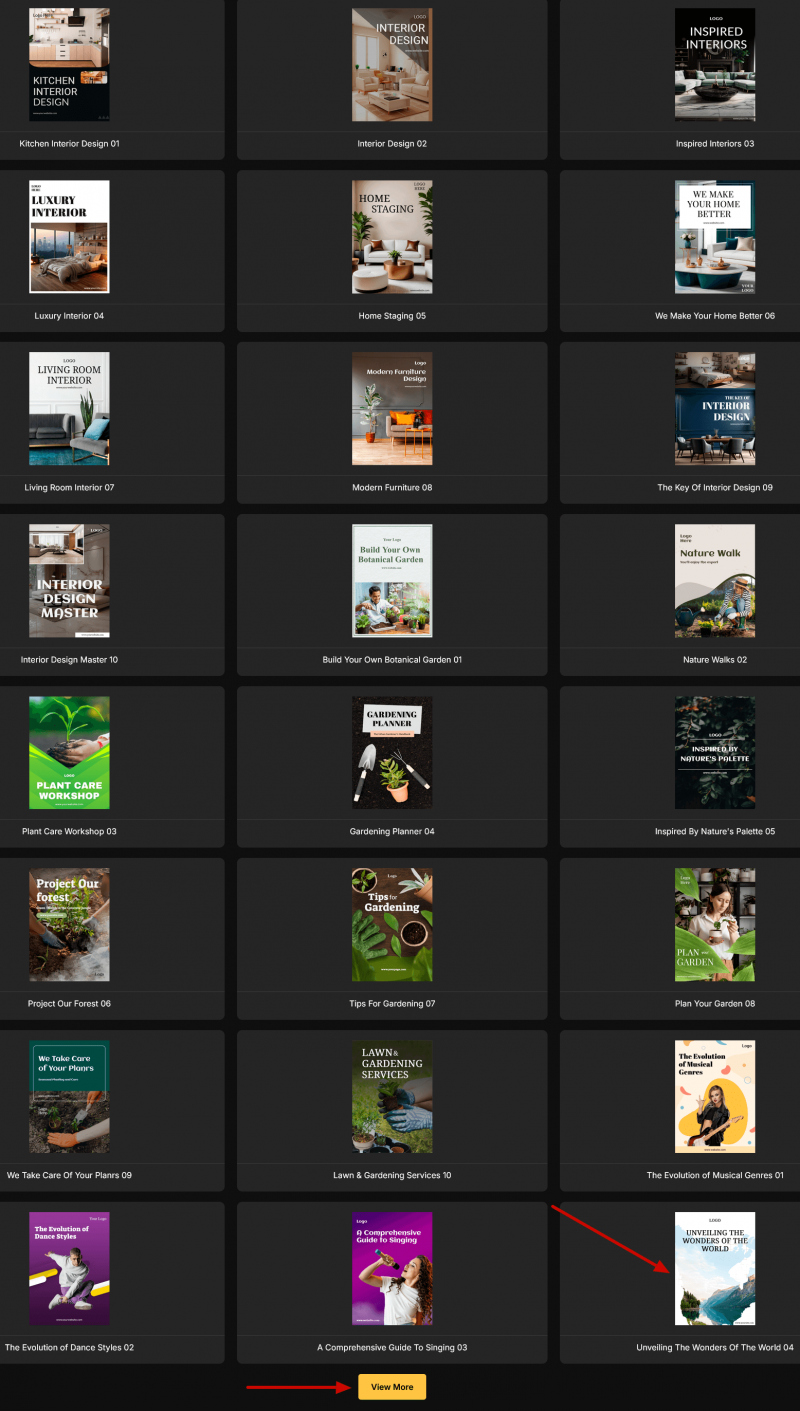
Task: Click the 'Interior Design 02' caption text
Action: coord(392,144)
